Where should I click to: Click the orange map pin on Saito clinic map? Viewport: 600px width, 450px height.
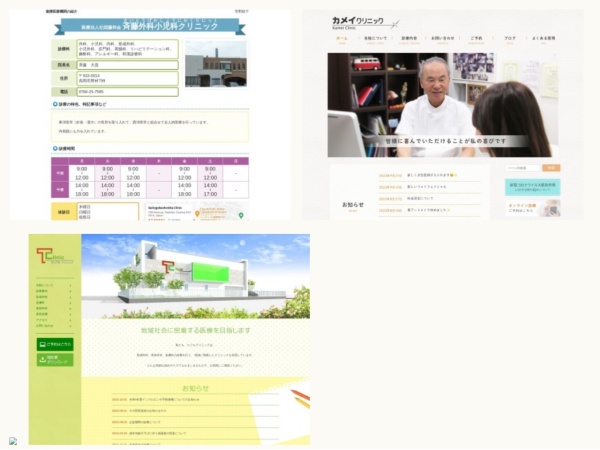click(197, 214)
